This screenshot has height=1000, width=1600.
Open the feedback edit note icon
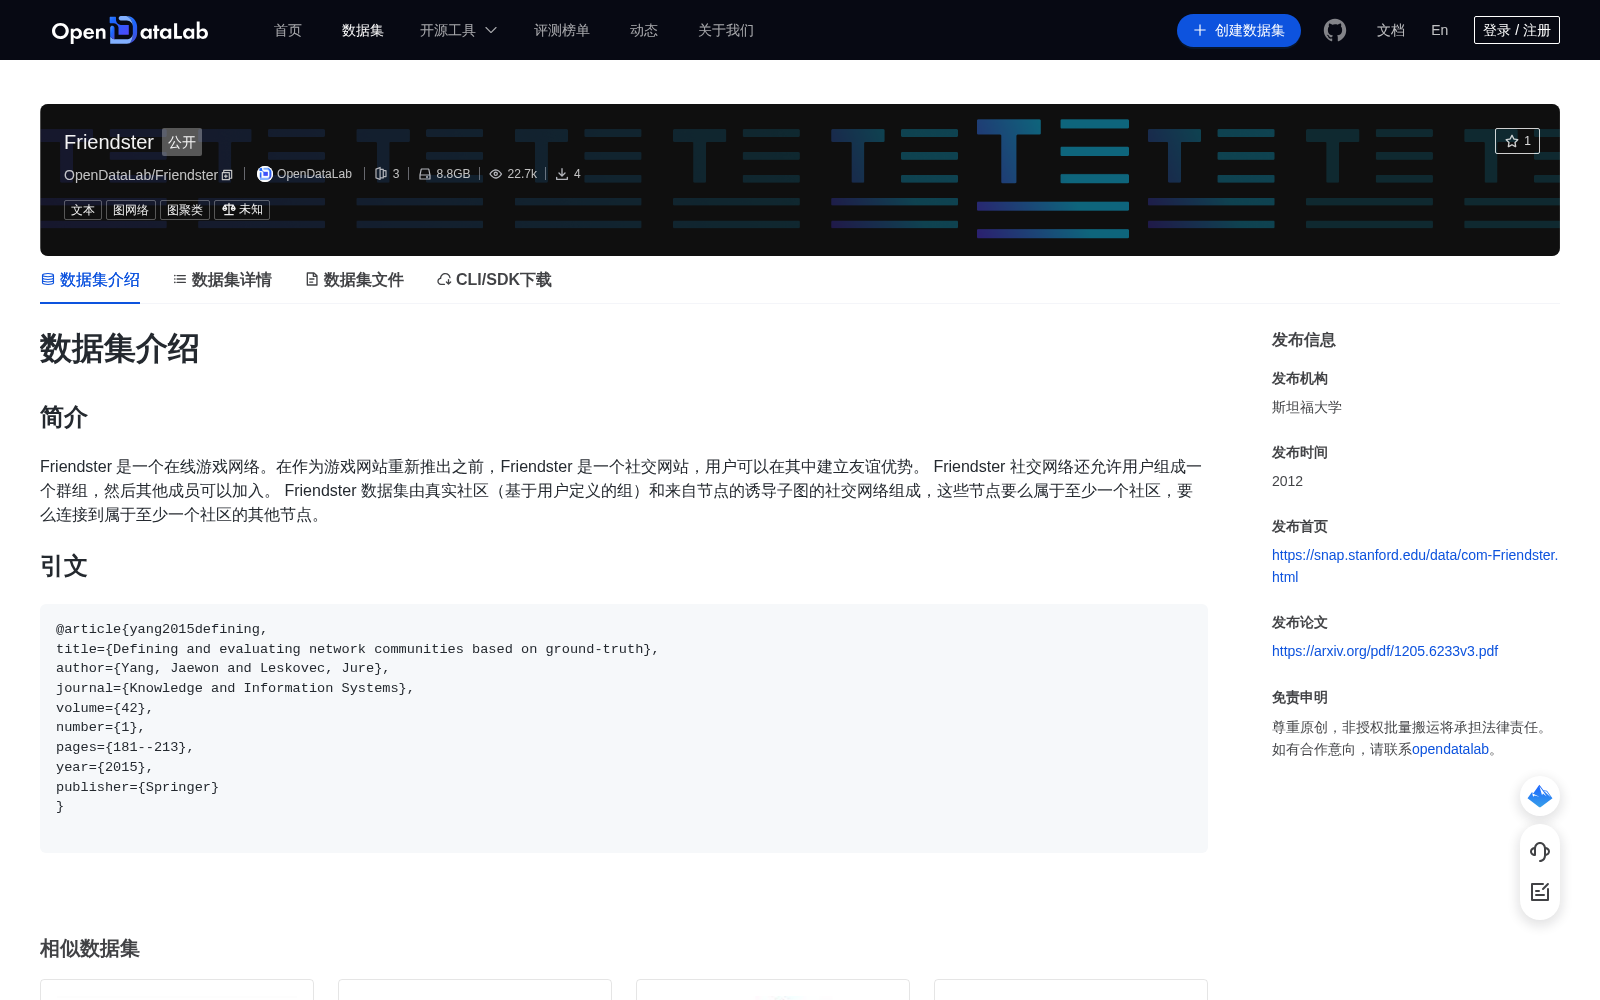coord(1540,892)
